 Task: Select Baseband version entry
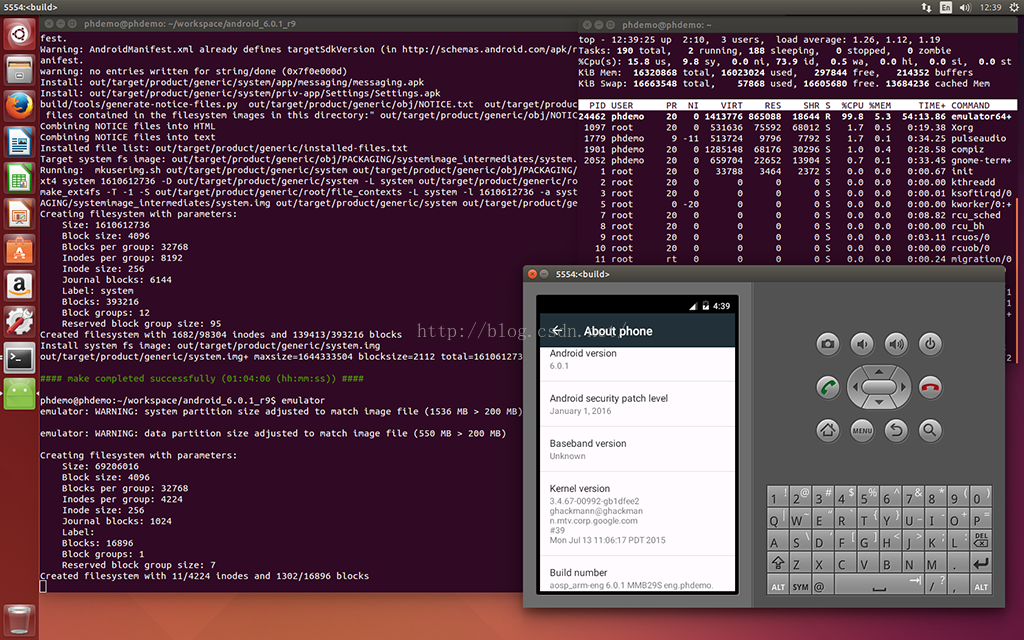coord(637,449)
